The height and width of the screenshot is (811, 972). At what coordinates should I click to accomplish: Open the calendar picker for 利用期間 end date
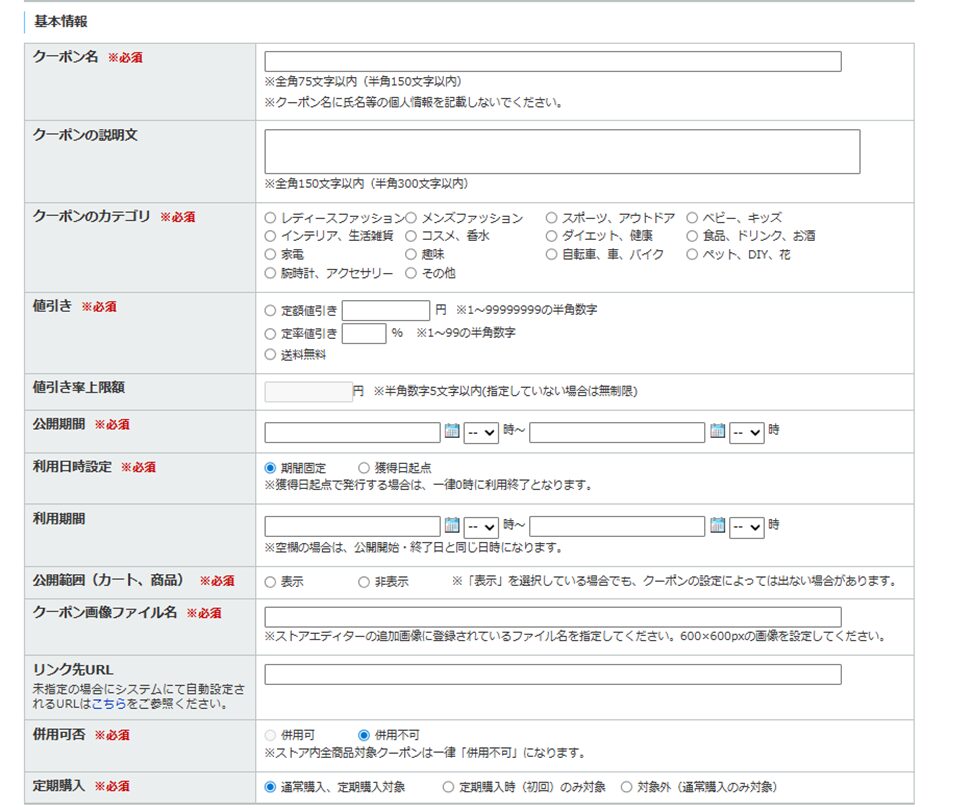pyautogui.click(x=718, y=525)
